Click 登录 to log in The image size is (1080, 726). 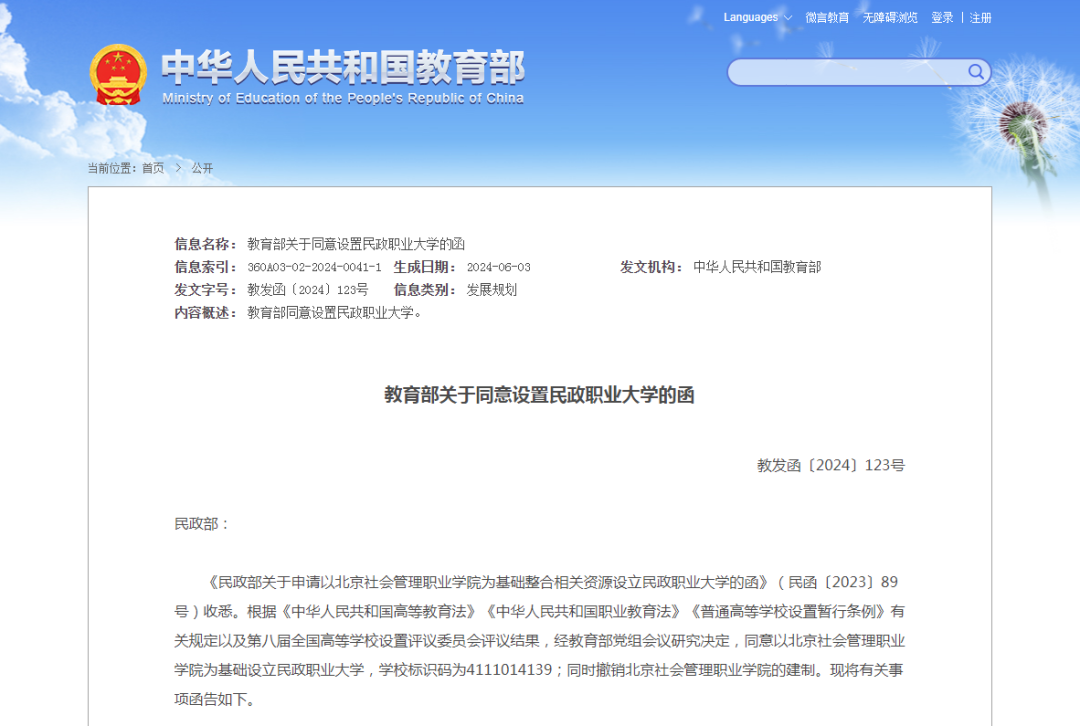coord(942,17)
